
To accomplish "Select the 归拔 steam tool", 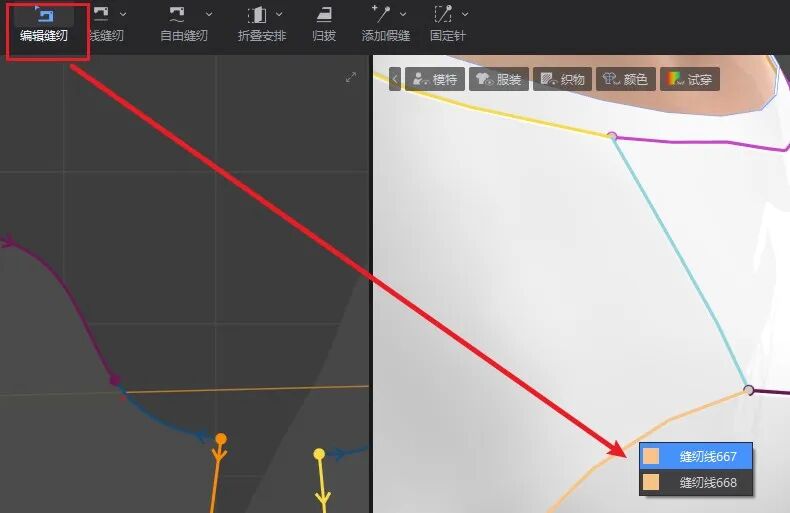I will coord(324,25).
